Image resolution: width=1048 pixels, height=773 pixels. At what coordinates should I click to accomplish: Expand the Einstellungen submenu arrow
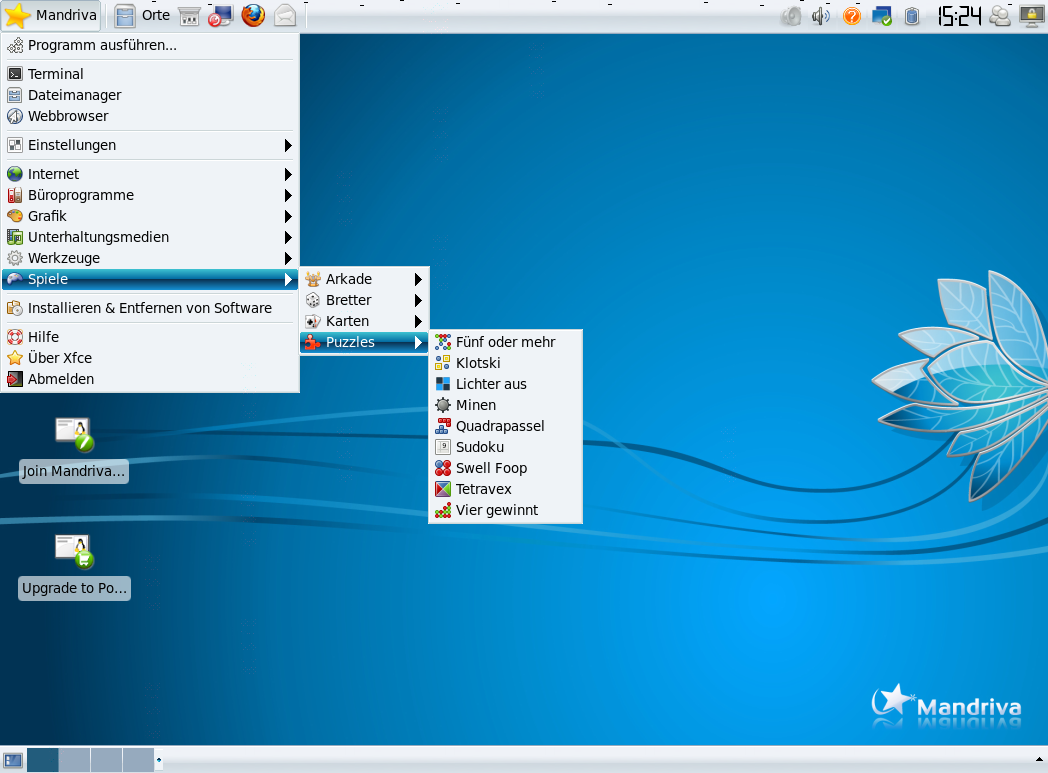[287, 145]
